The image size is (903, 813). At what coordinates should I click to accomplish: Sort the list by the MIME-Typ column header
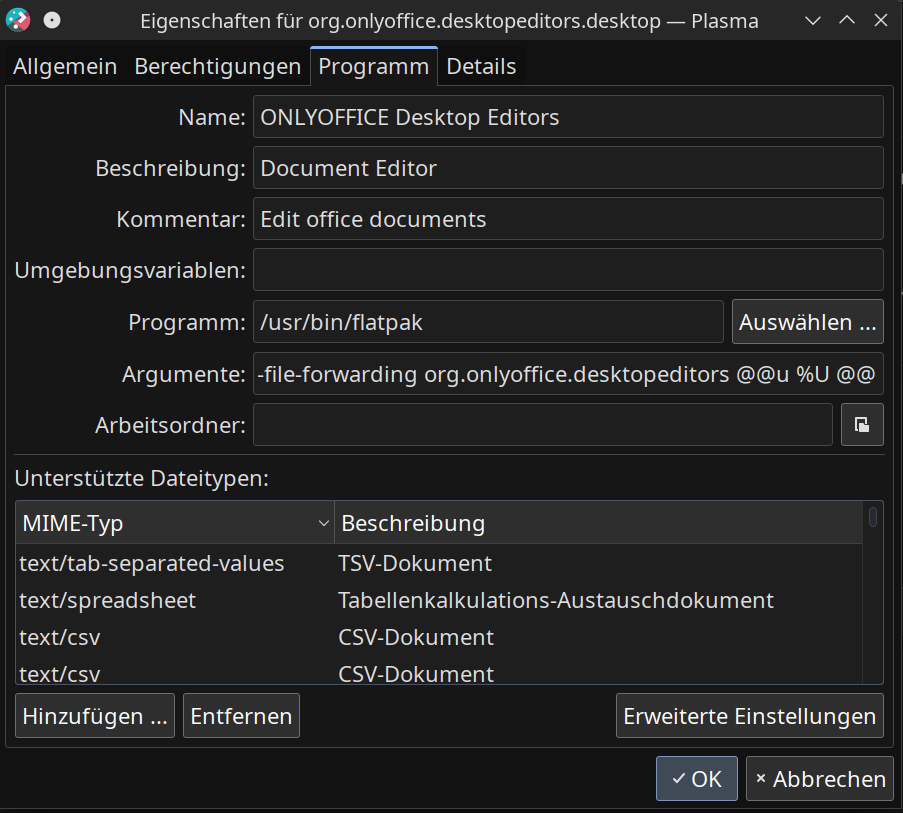[174, 523]
